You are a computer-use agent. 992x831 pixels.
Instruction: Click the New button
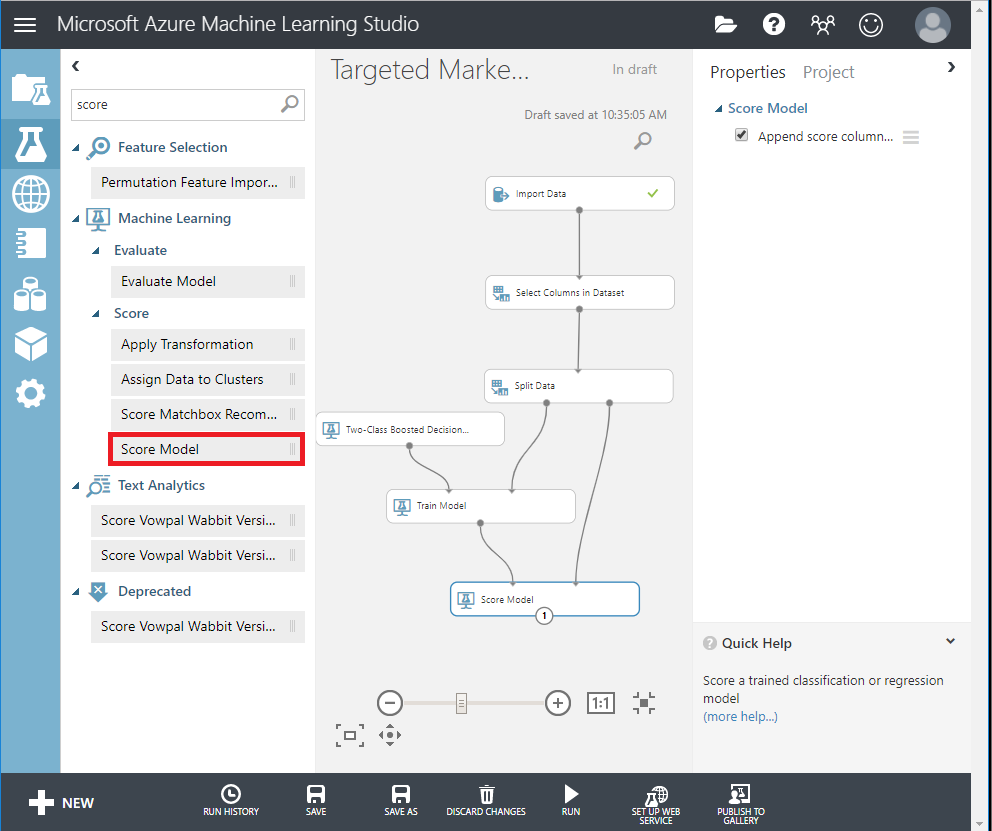(x=62, y=802)
